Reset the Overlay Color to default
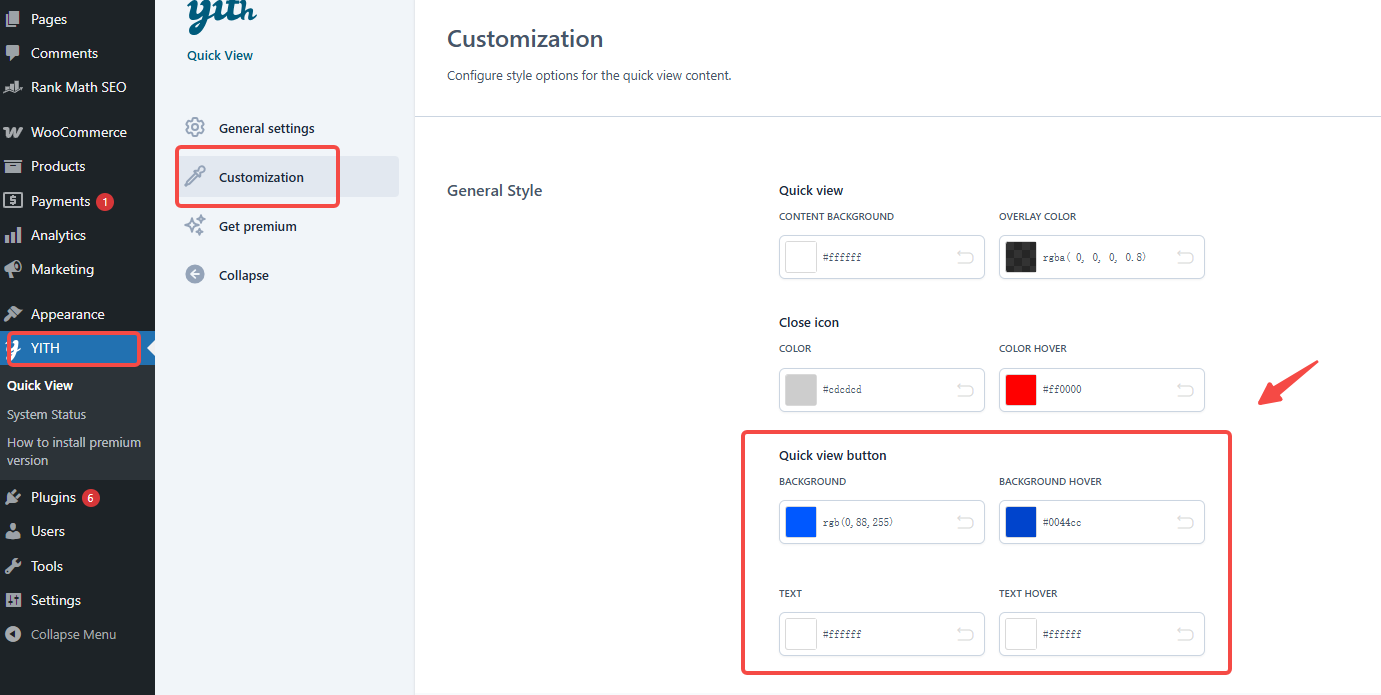This screenshot has height=695, width=1381. (x=1185, y=257)
